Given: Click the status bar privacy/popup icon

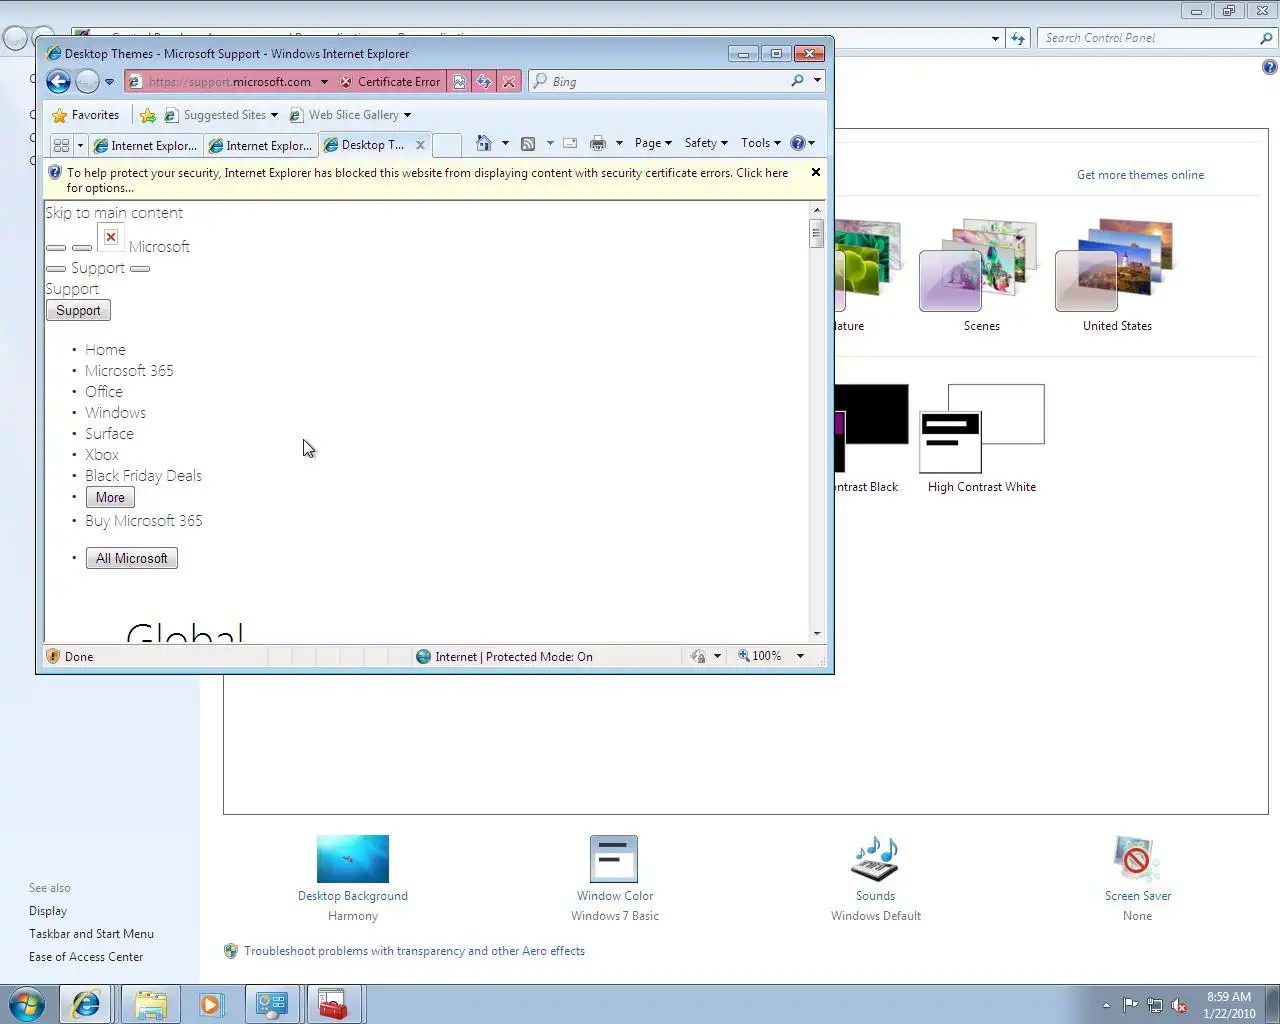Looking at the screenshot, I should tap(698, 657).
